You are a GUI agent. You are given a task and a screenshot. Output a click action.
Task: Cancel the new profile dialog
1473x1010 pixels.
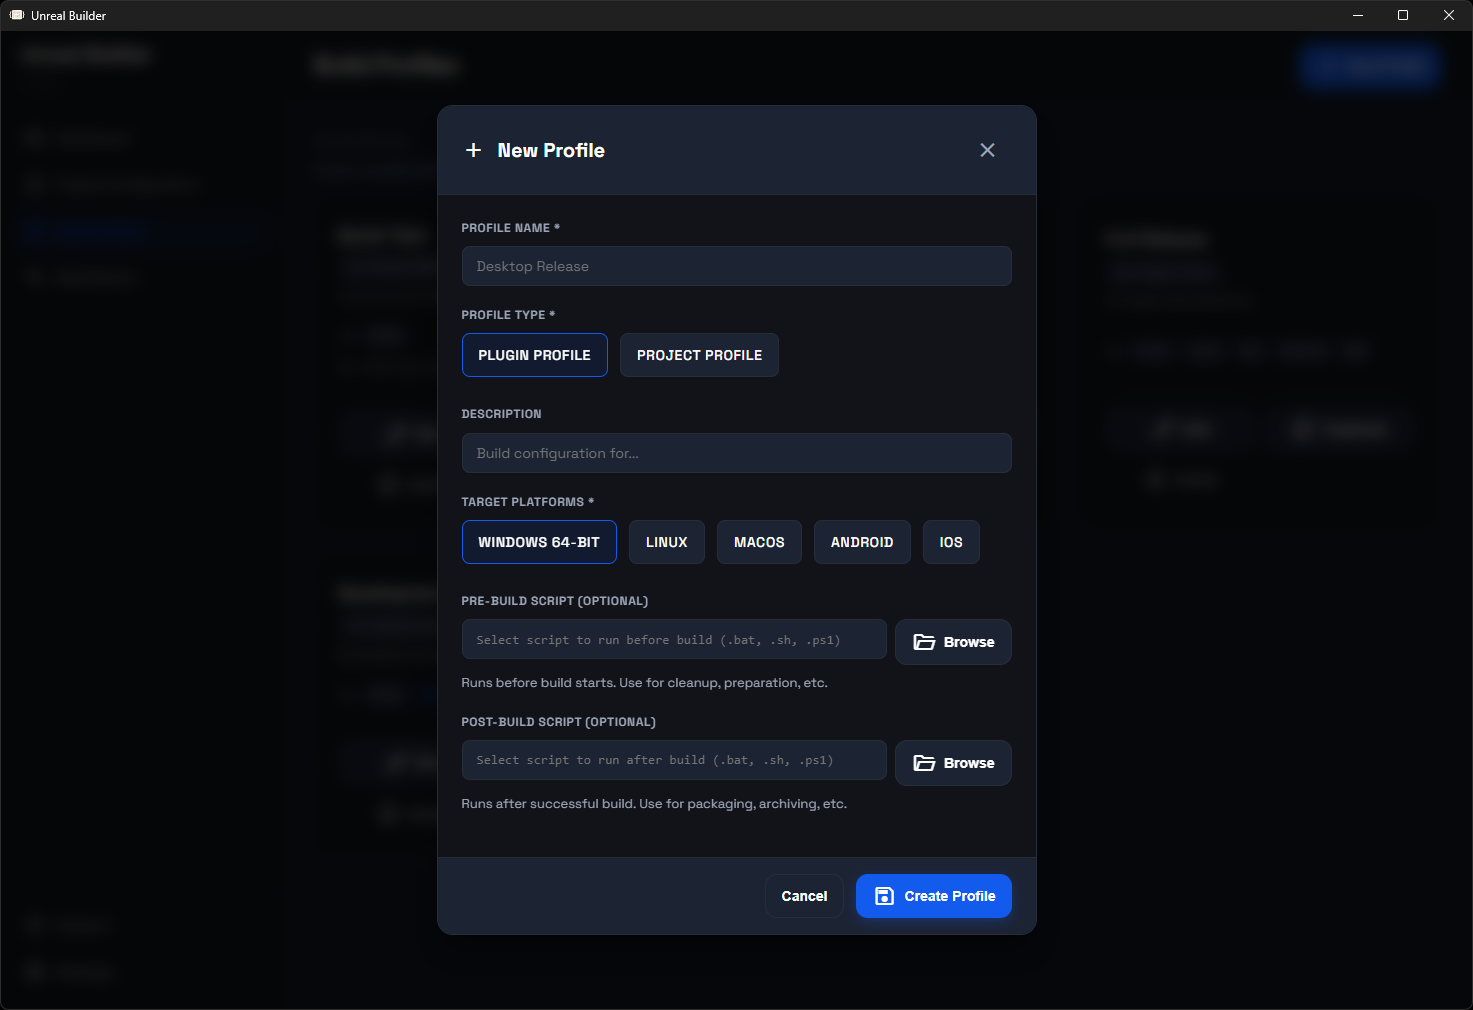(804, 896)
